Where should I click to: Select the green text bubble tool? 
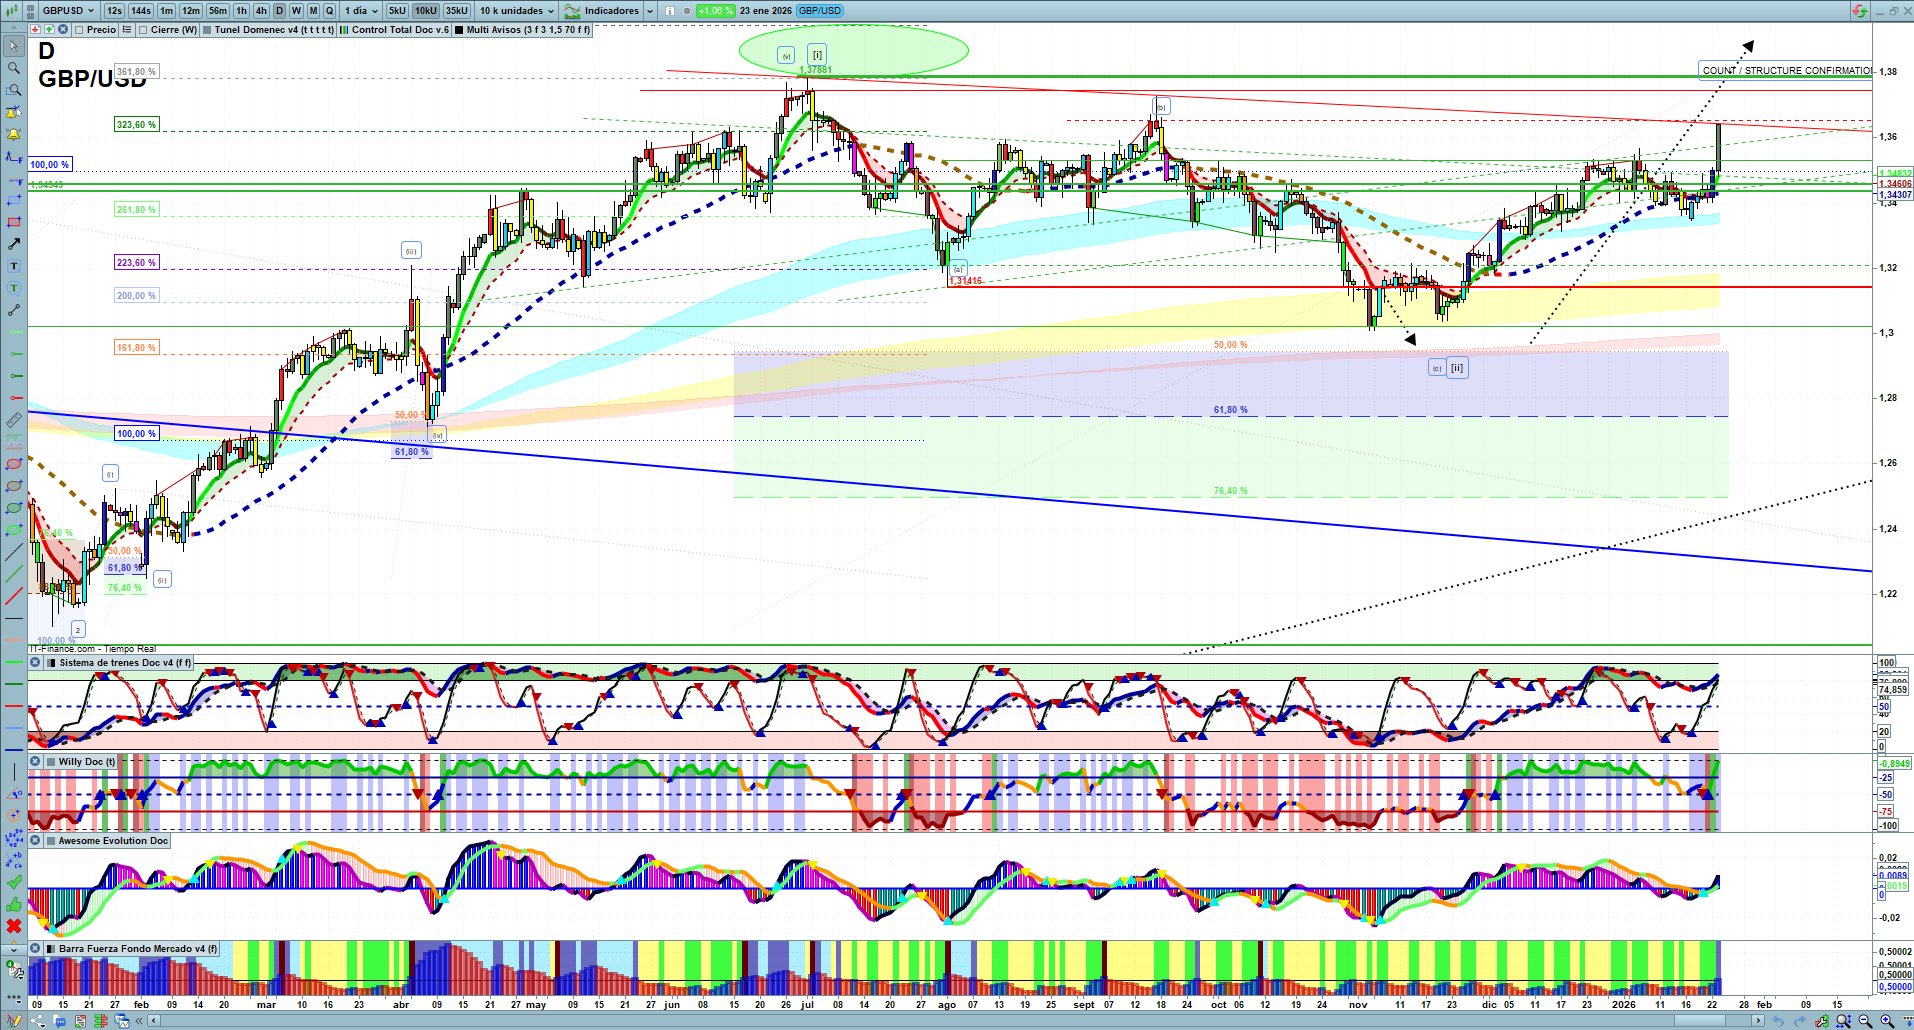pos(14,288)
